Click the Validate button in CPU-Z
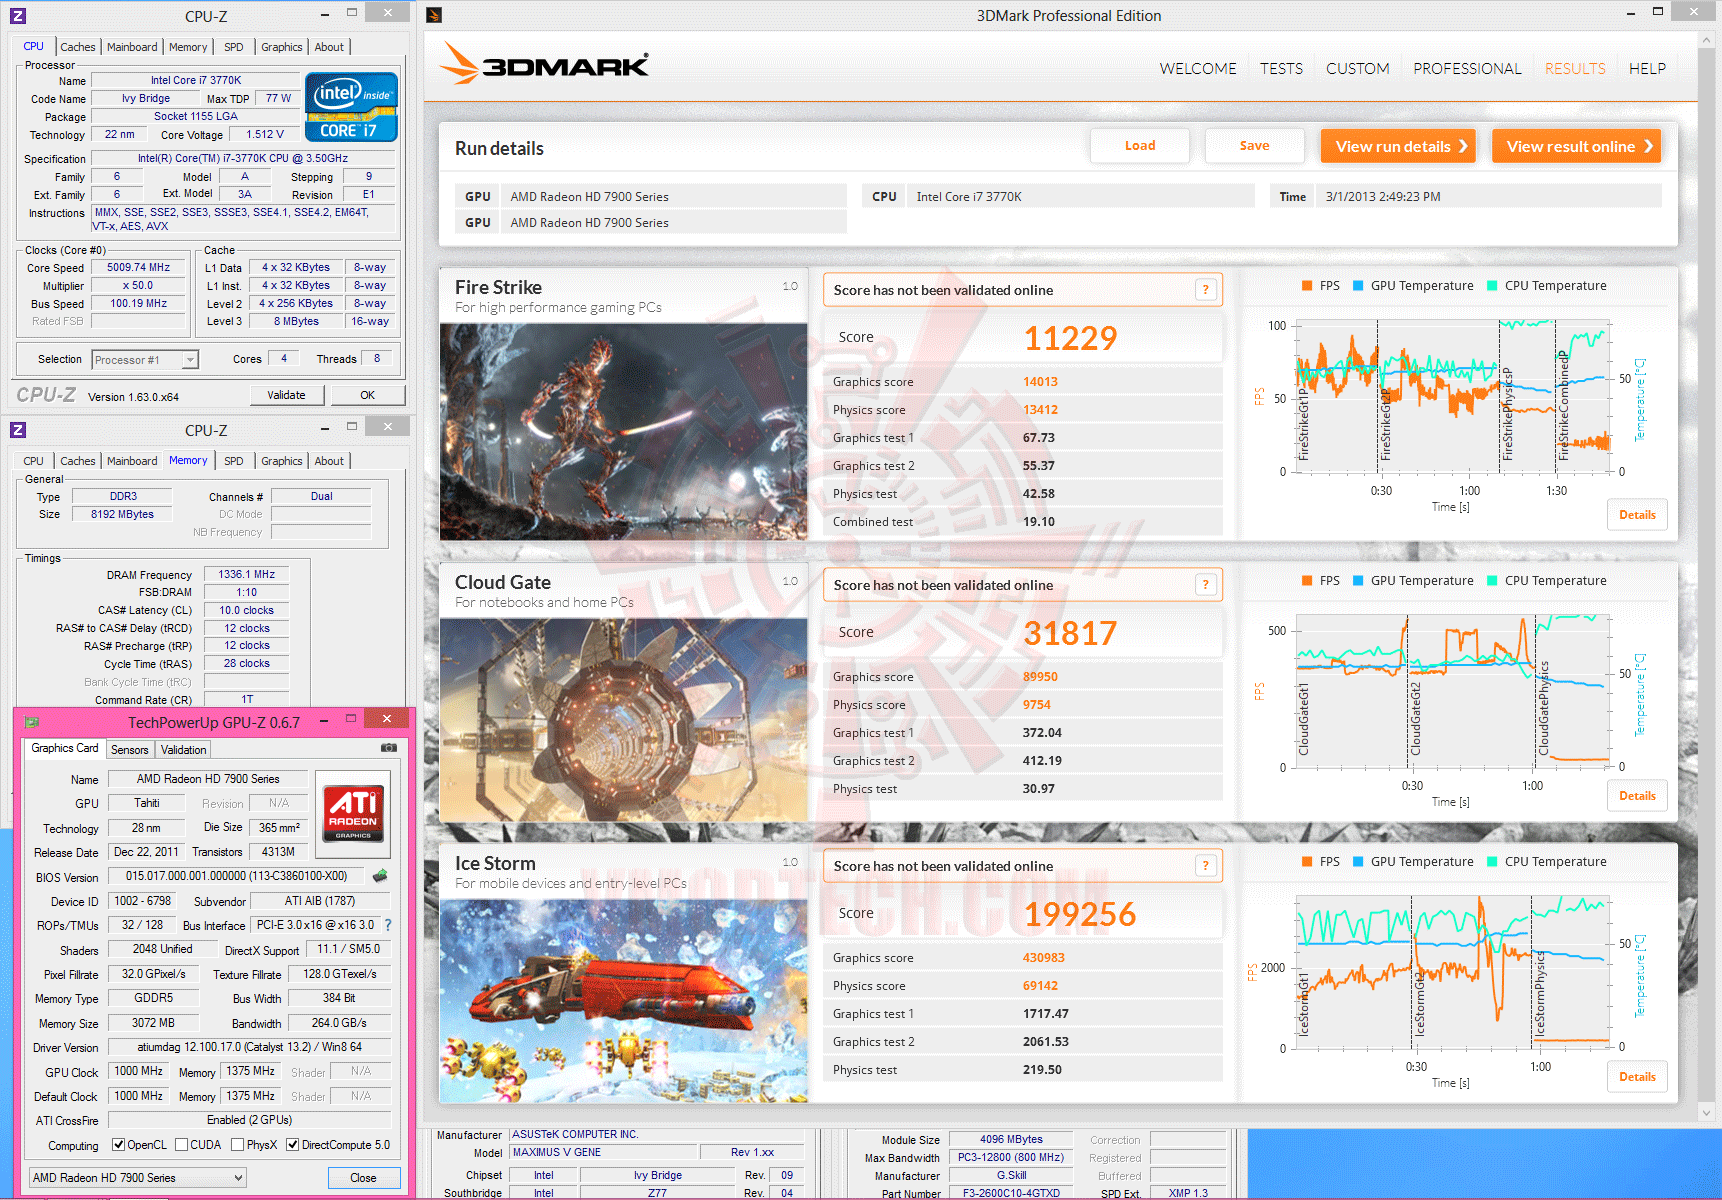The width and height of the screenshot is (1722, 1200). tap(286, 395)
